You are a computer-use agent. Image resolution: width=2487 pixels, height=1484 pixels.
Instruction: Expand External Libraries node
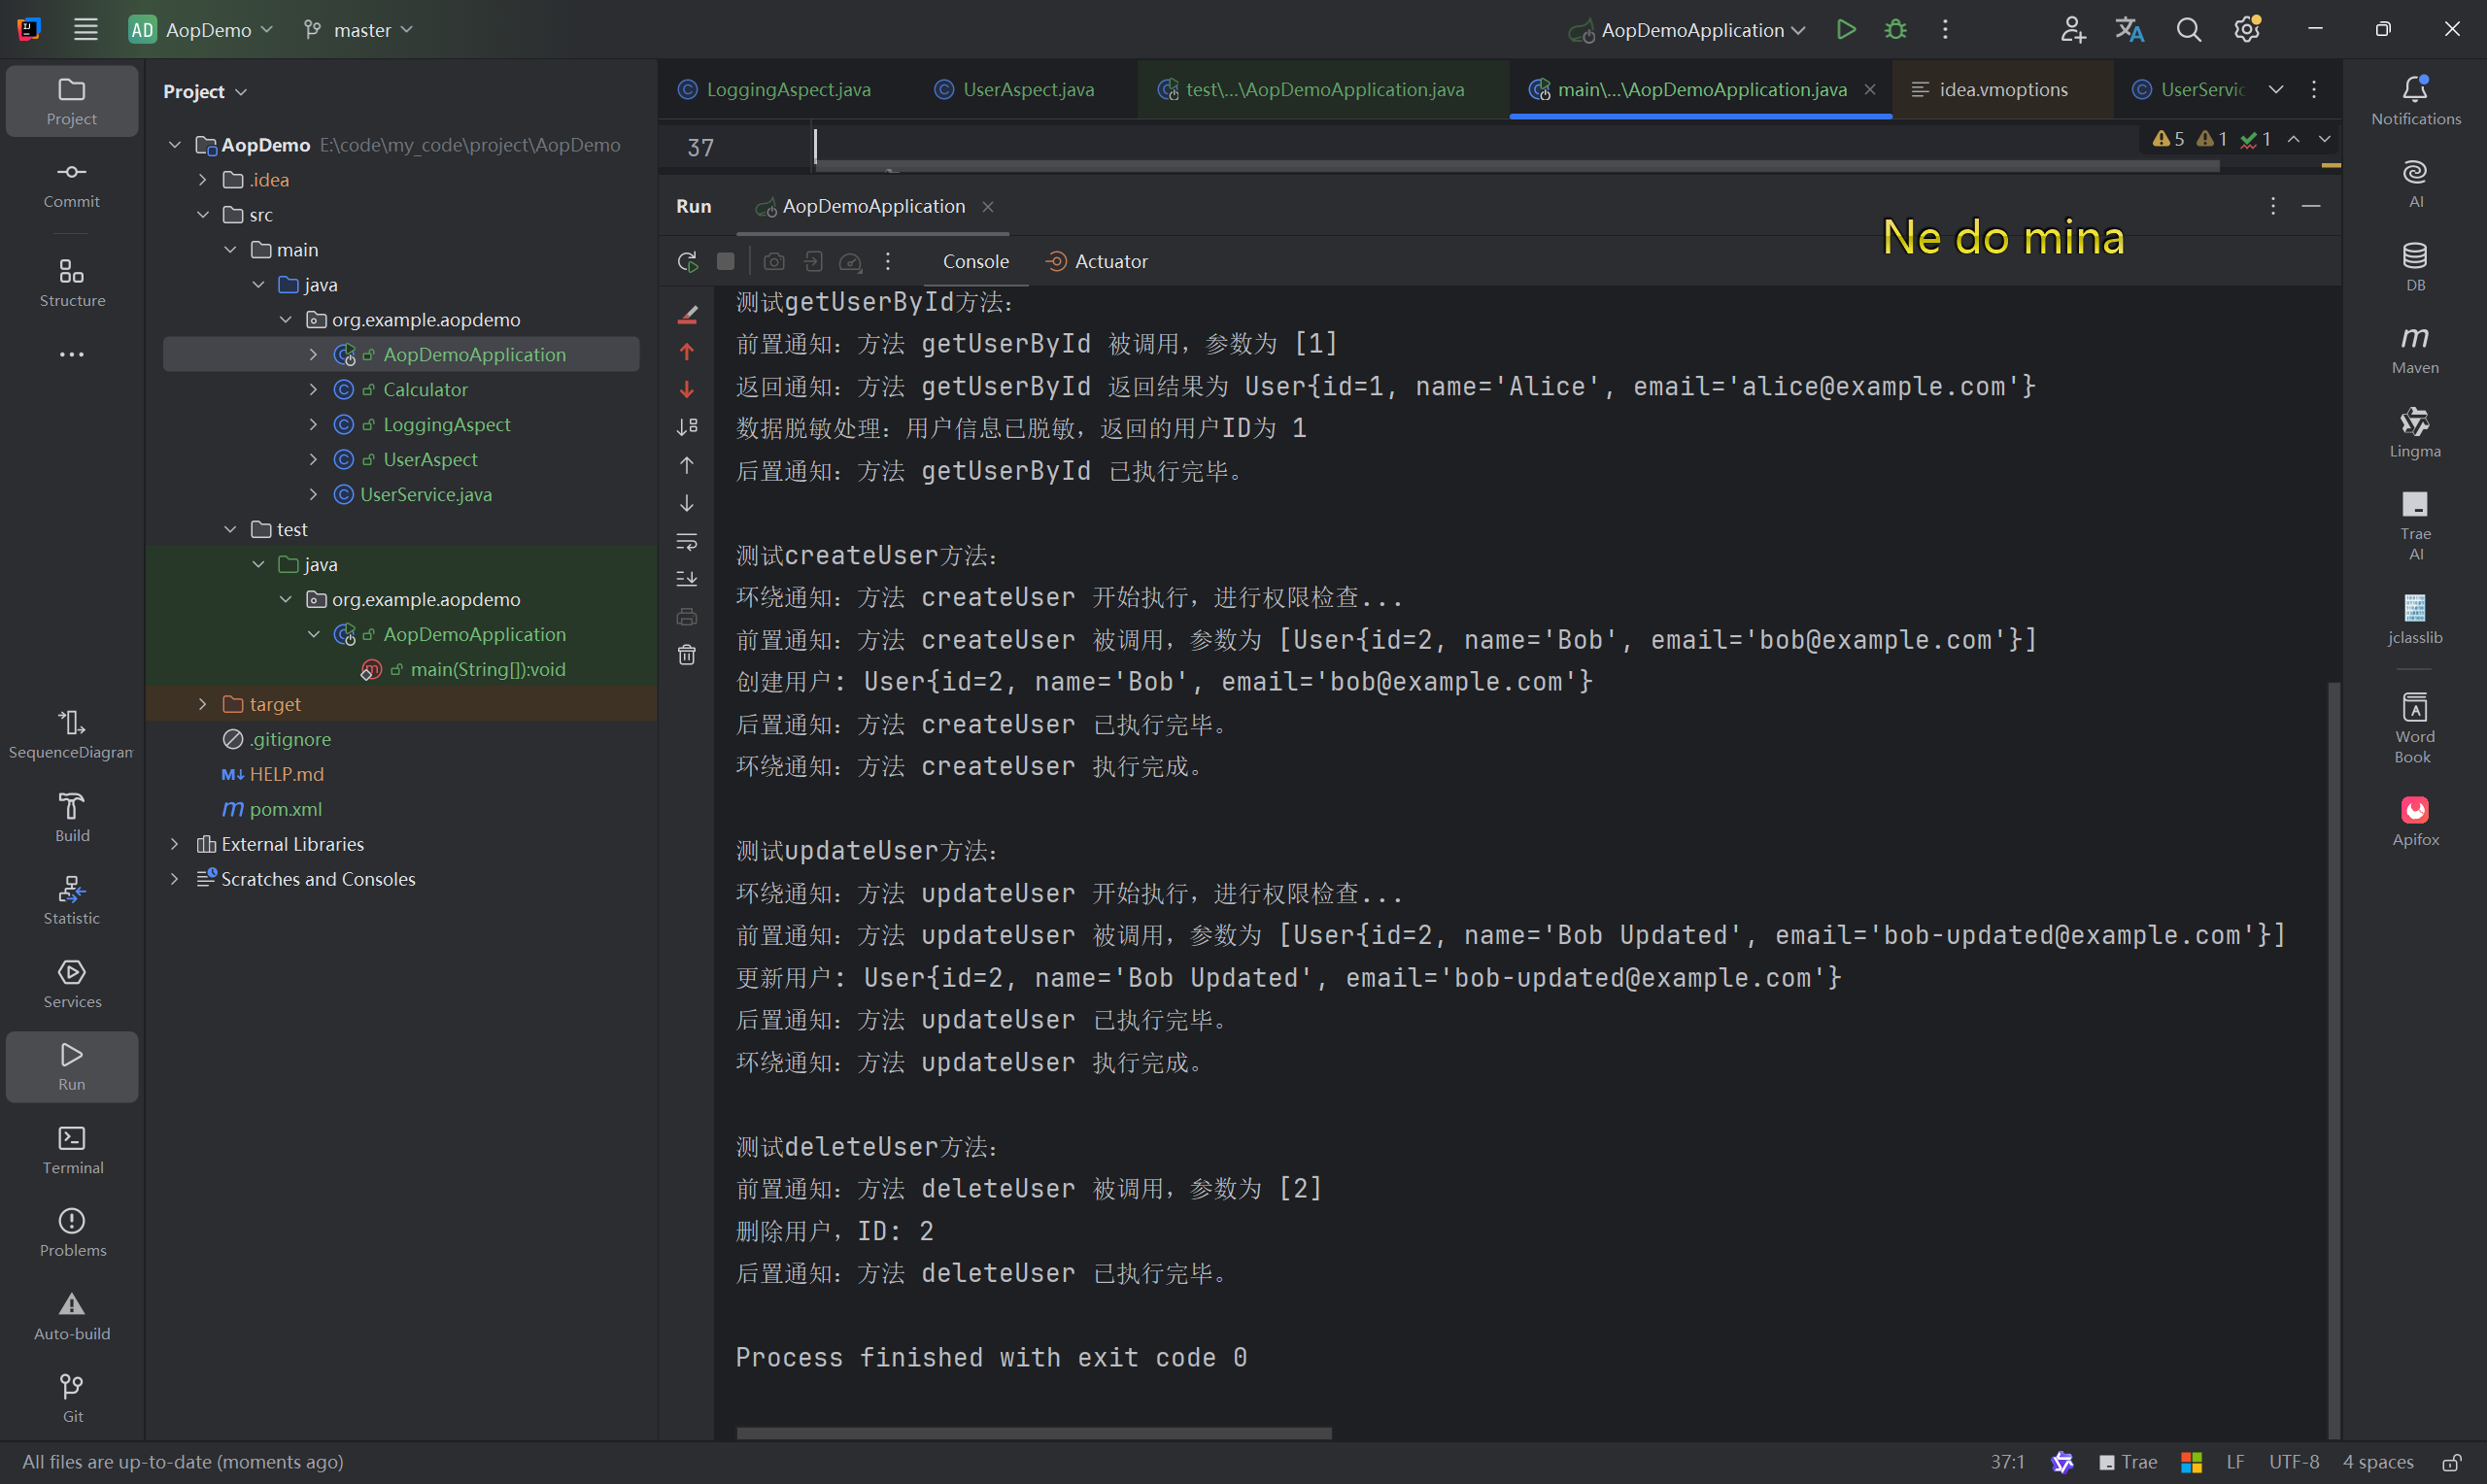175,844
